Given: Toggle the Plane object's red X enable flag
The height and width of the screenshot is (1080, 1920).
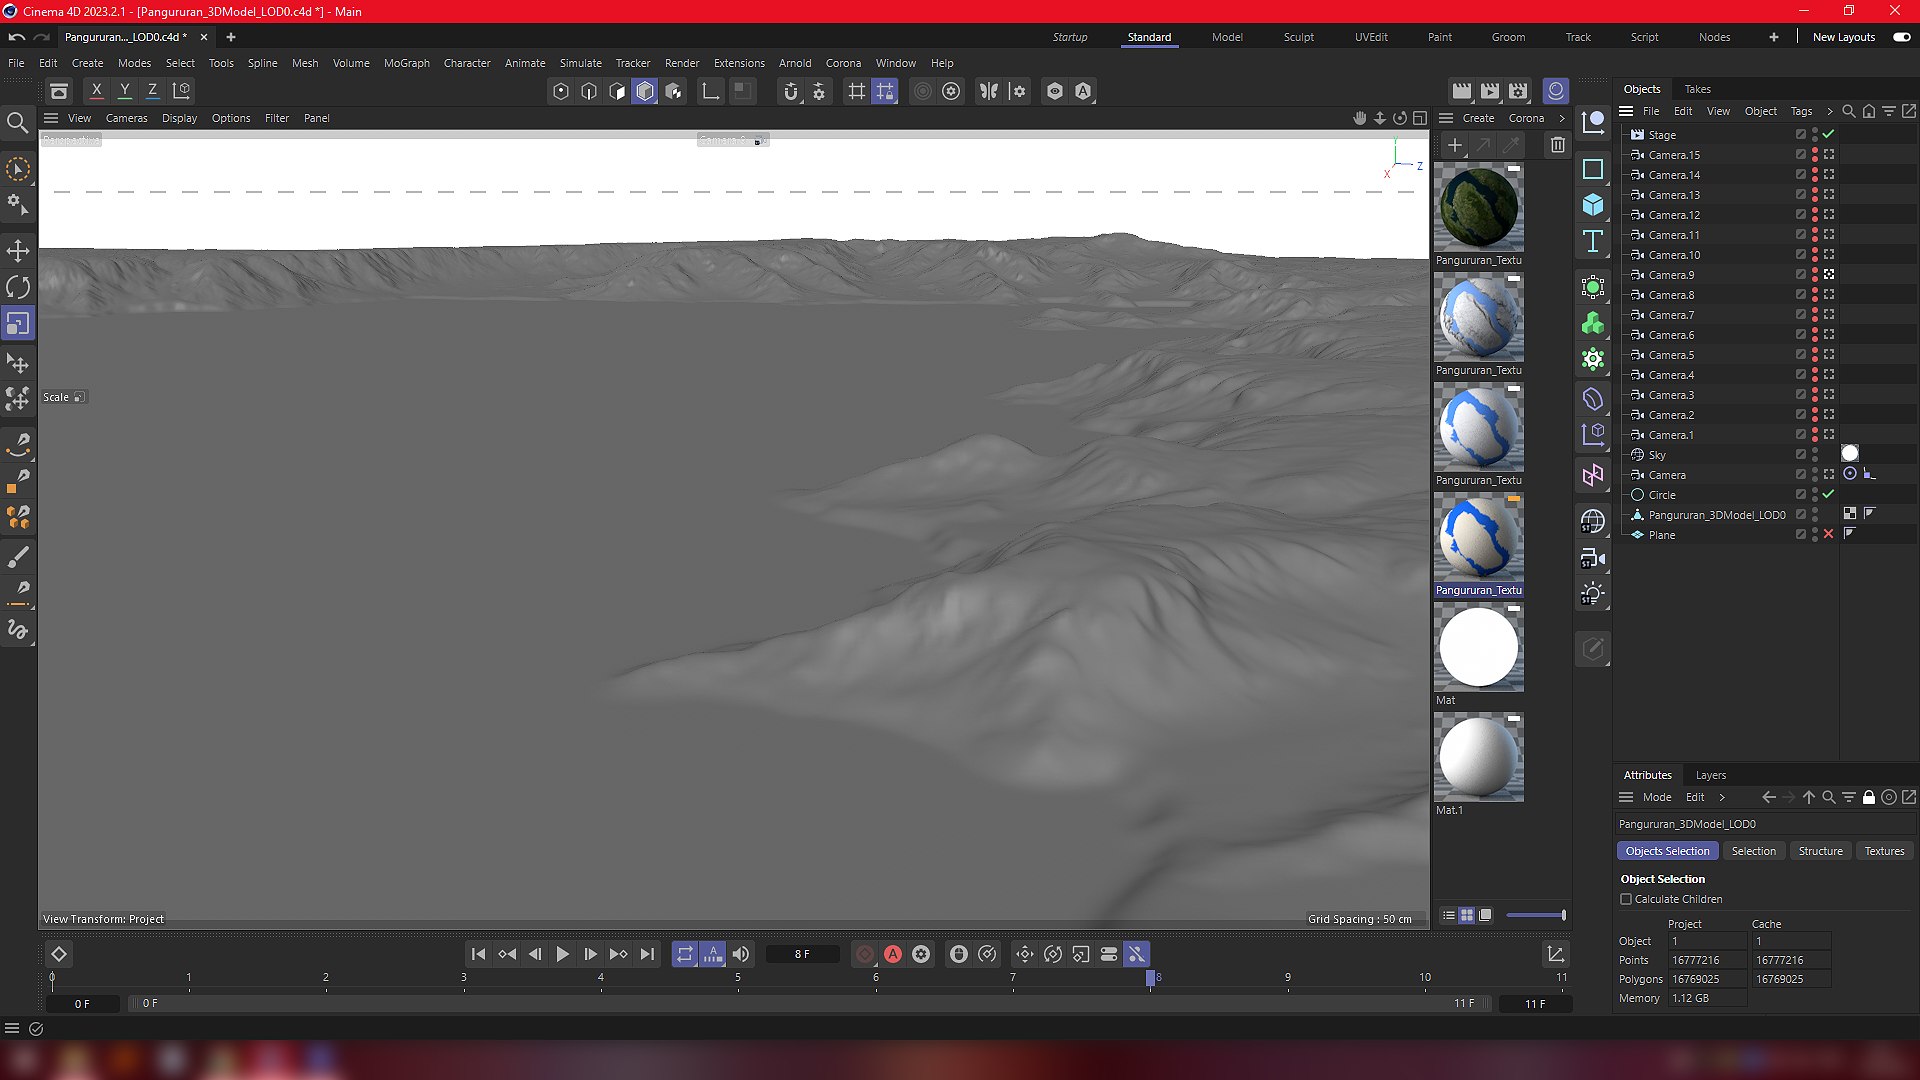Looking at the screenshot, I should coord(1829,535).
